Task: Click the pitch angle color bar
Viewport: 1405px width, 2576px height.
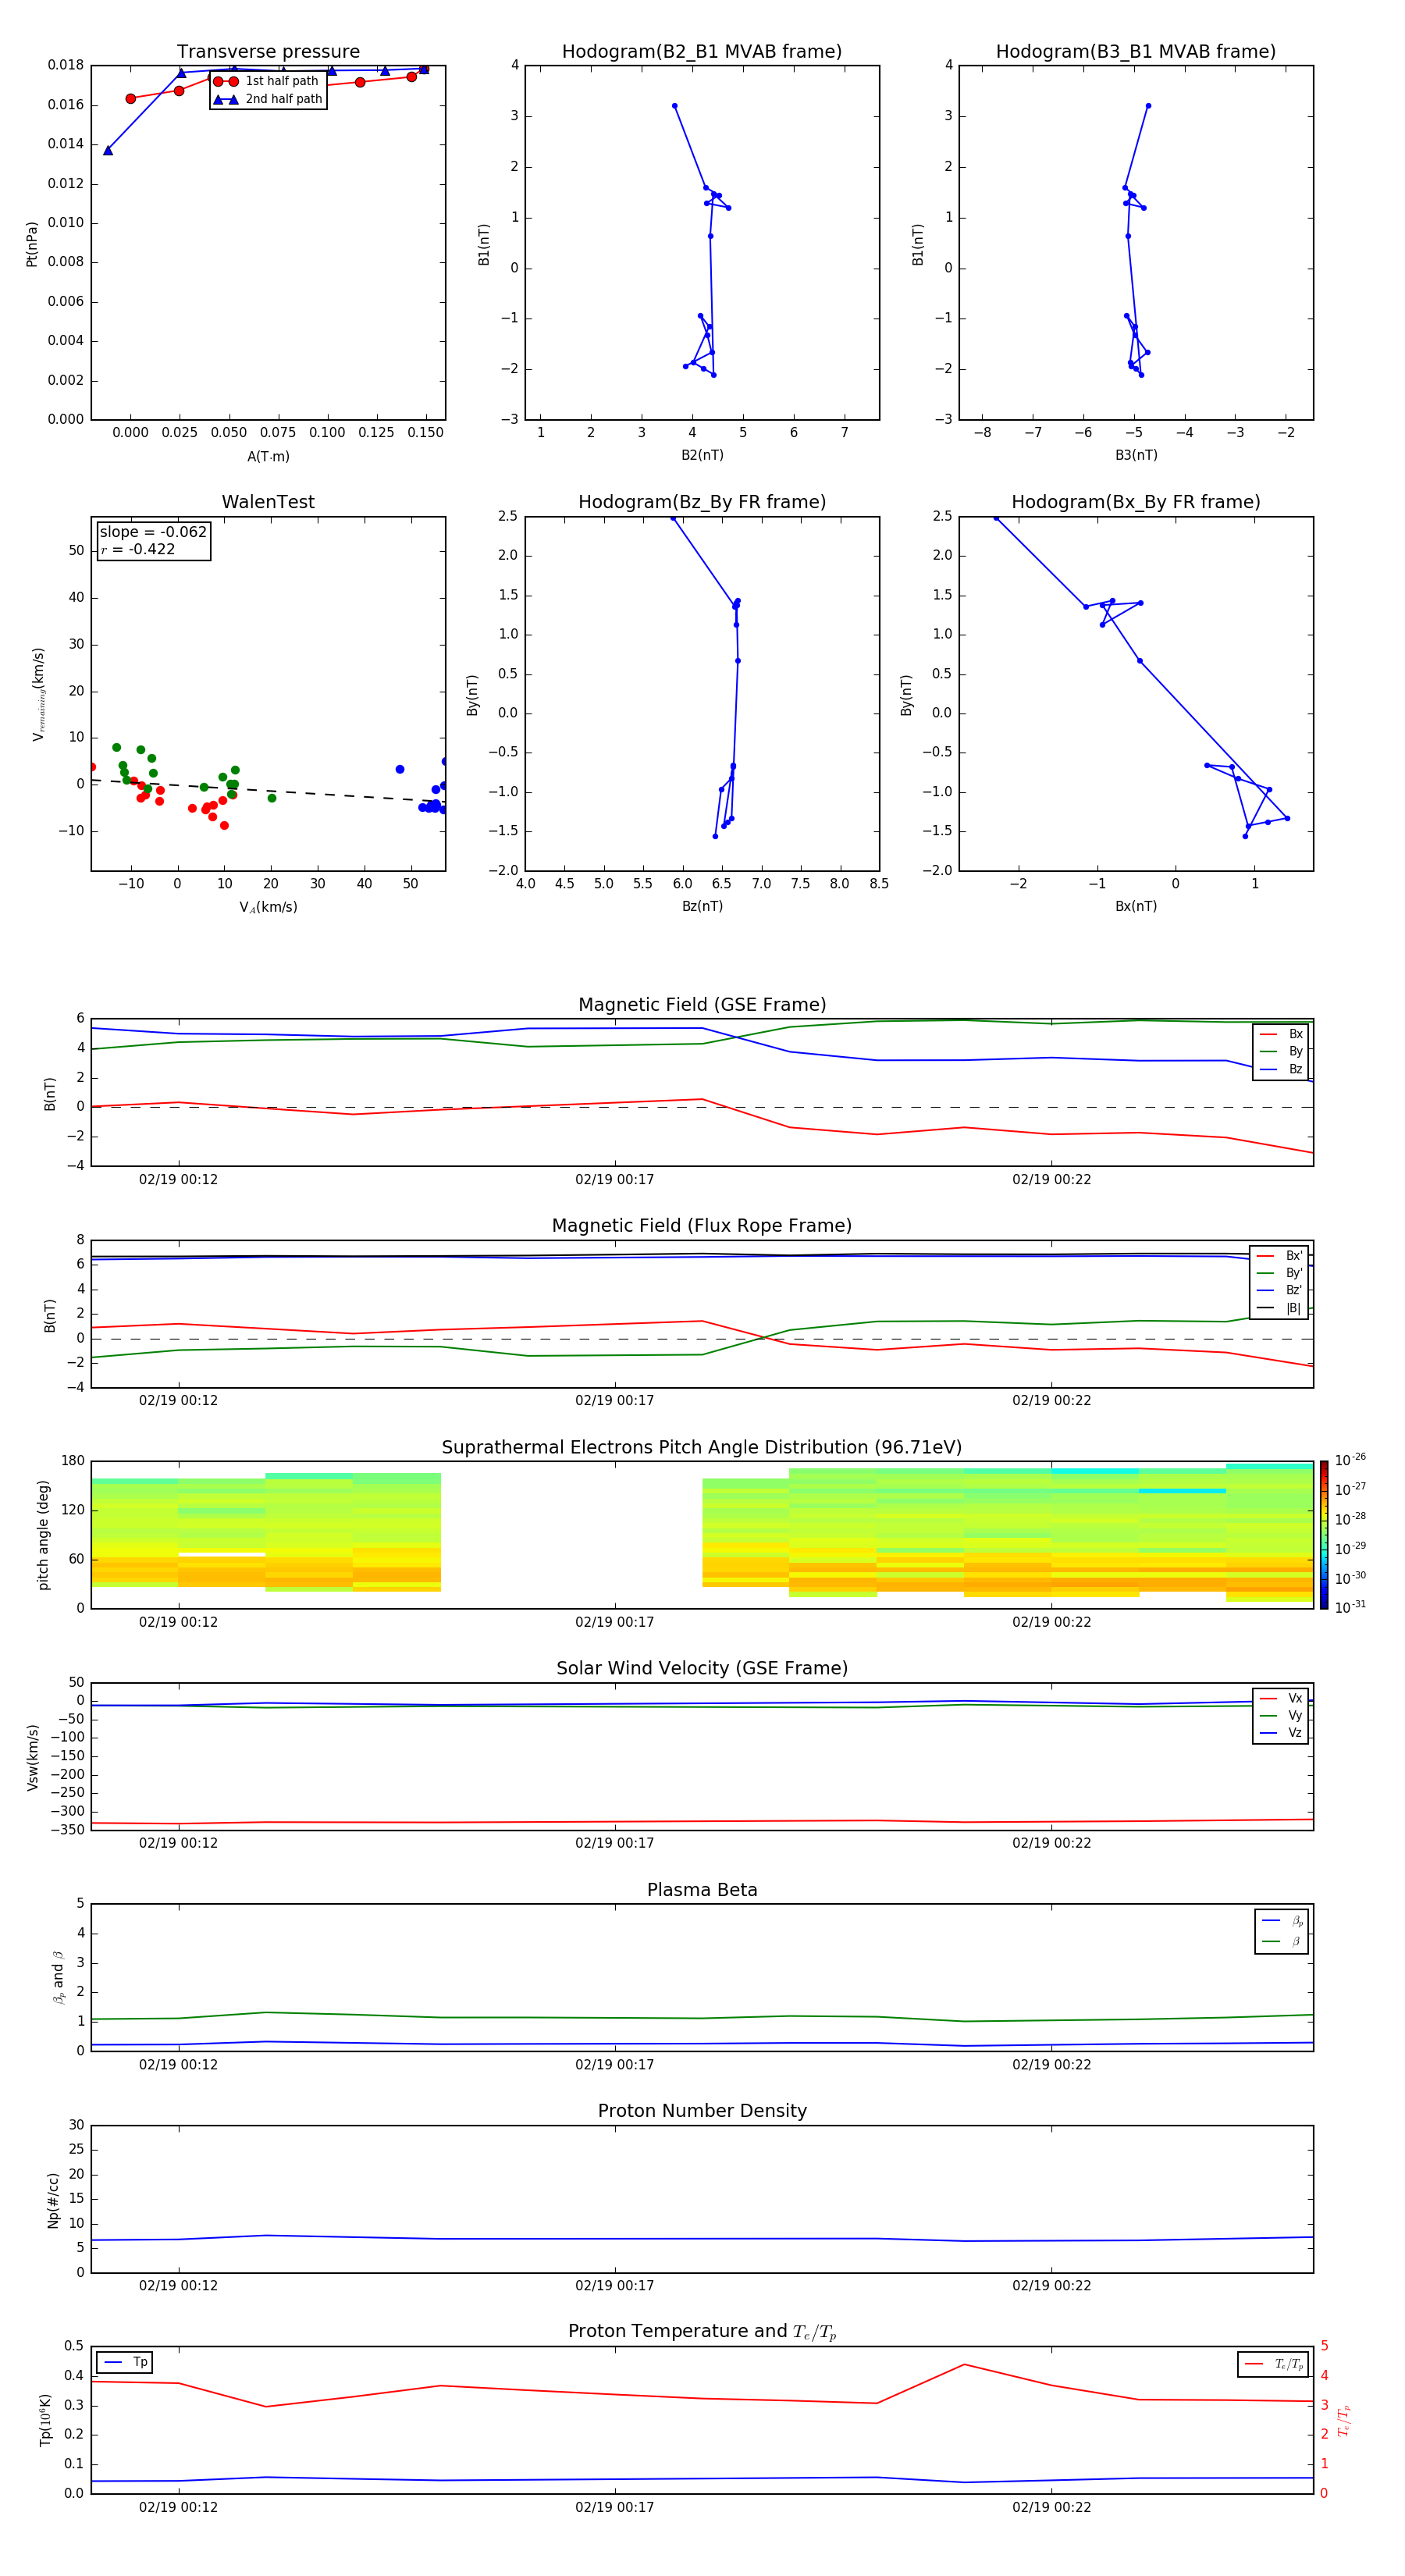Action: (x=1323, y=1535)
